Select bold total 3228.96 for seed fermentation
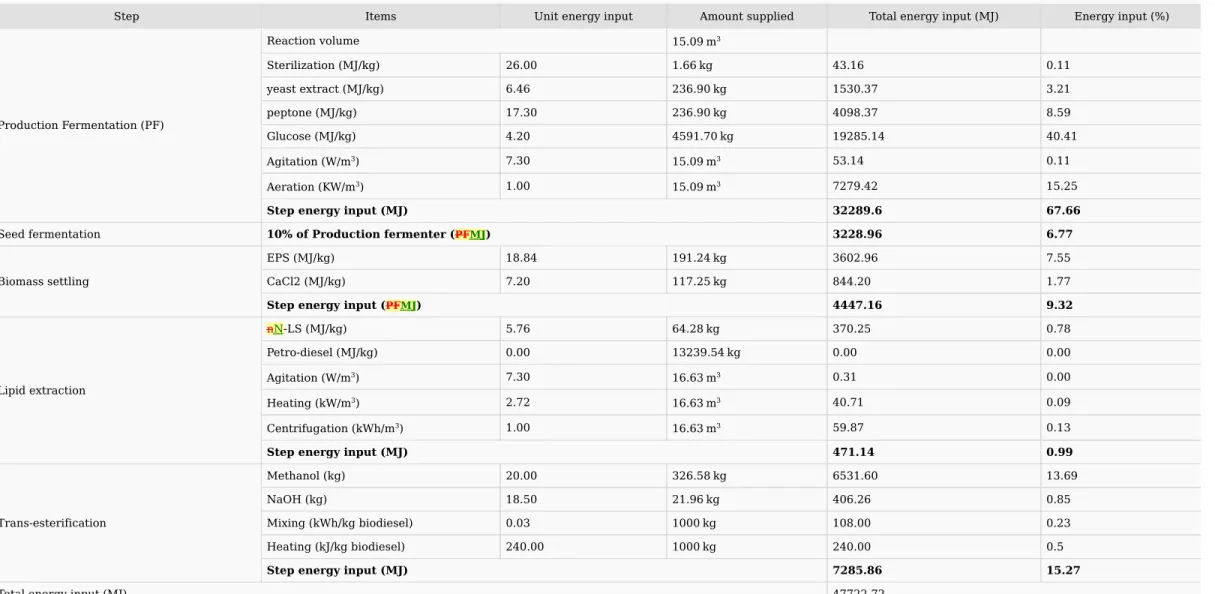The image size is (1215, 594). 857,234
